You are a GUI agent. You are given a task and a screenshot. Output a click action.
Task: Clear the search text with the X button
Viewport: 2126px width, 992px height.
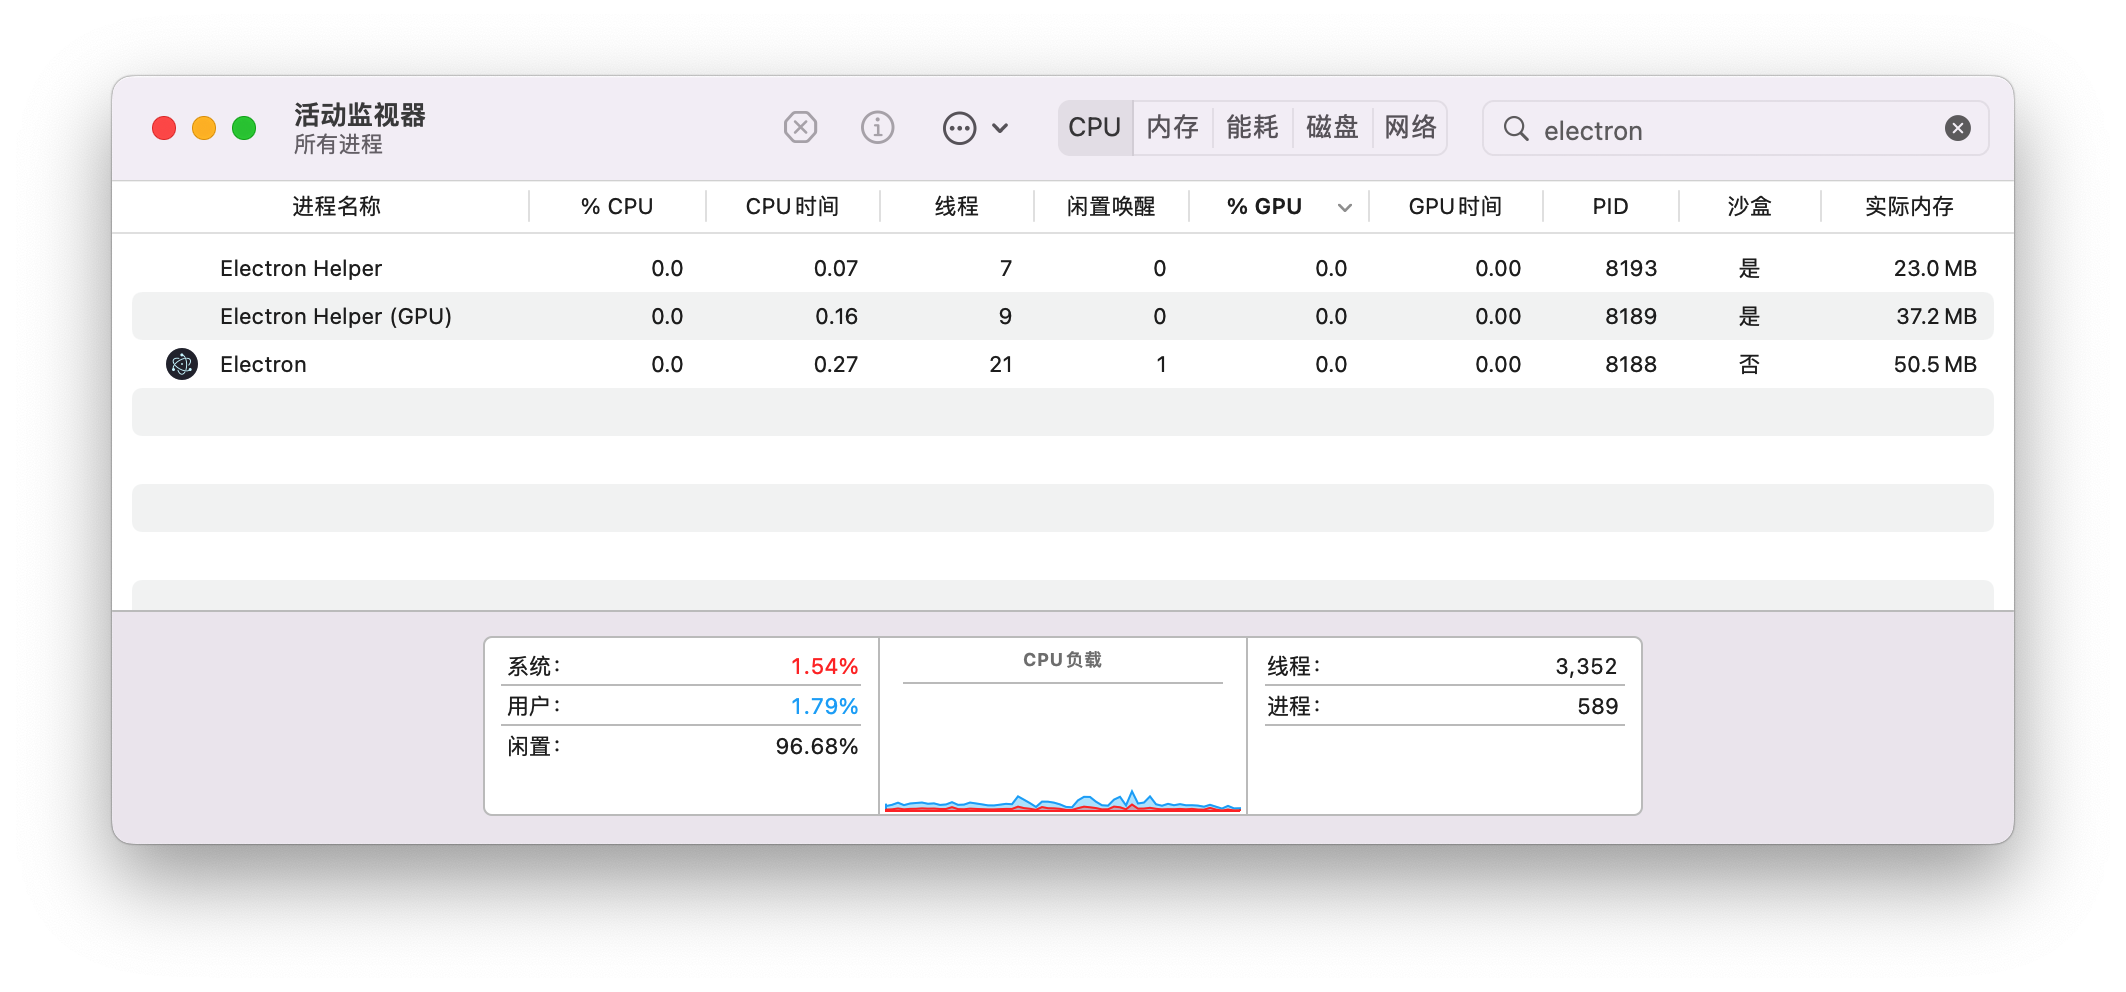[1957, 128]
